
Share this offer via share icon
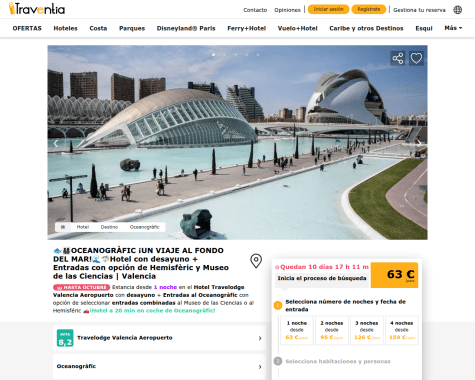pyautogui.click(x=398, y=59)
